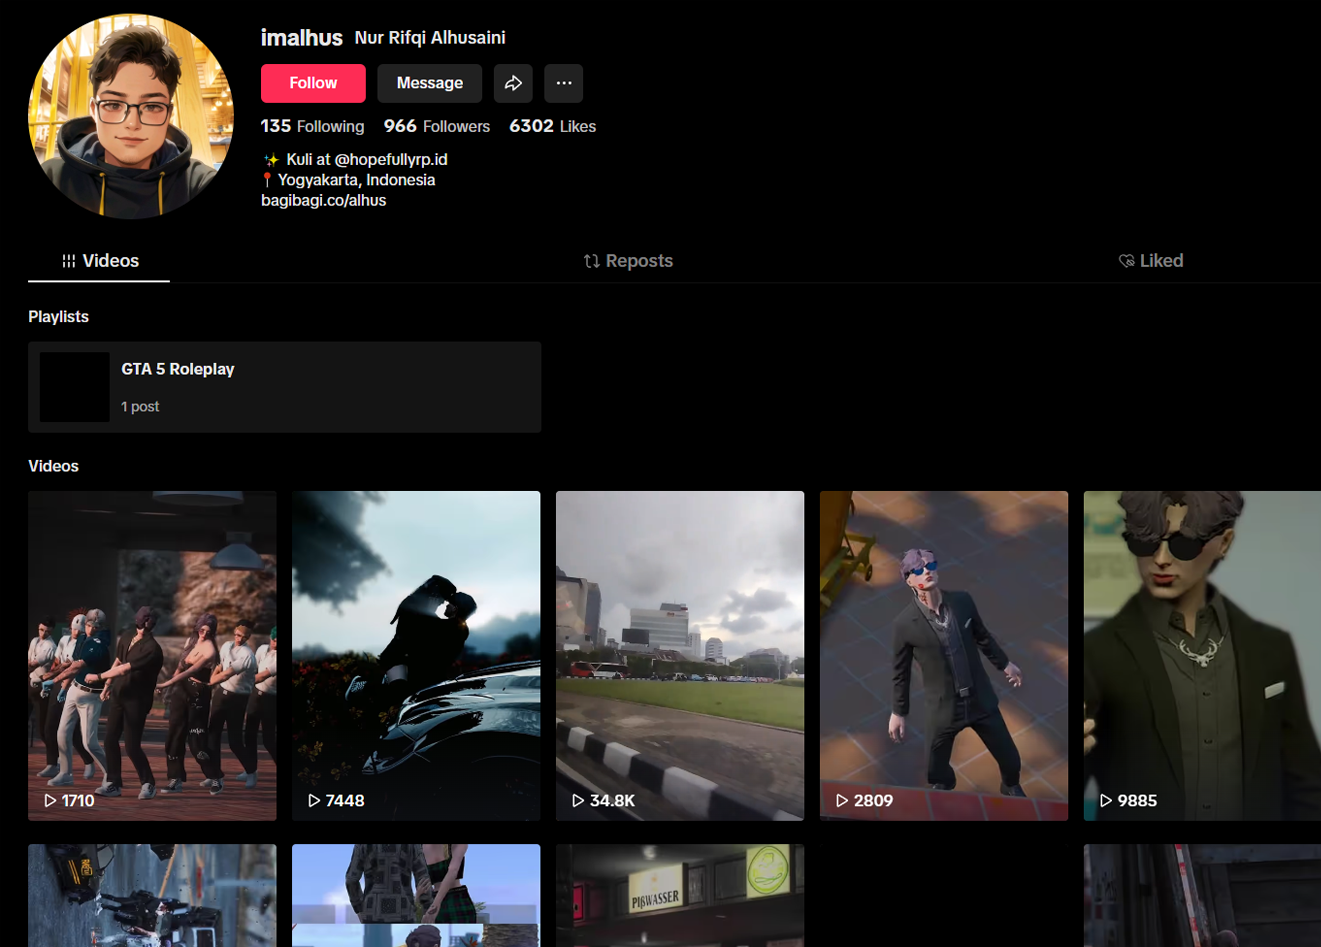
Task: Click the repost arrows icon on Reposts tab
Action: [x=592, y=261]
